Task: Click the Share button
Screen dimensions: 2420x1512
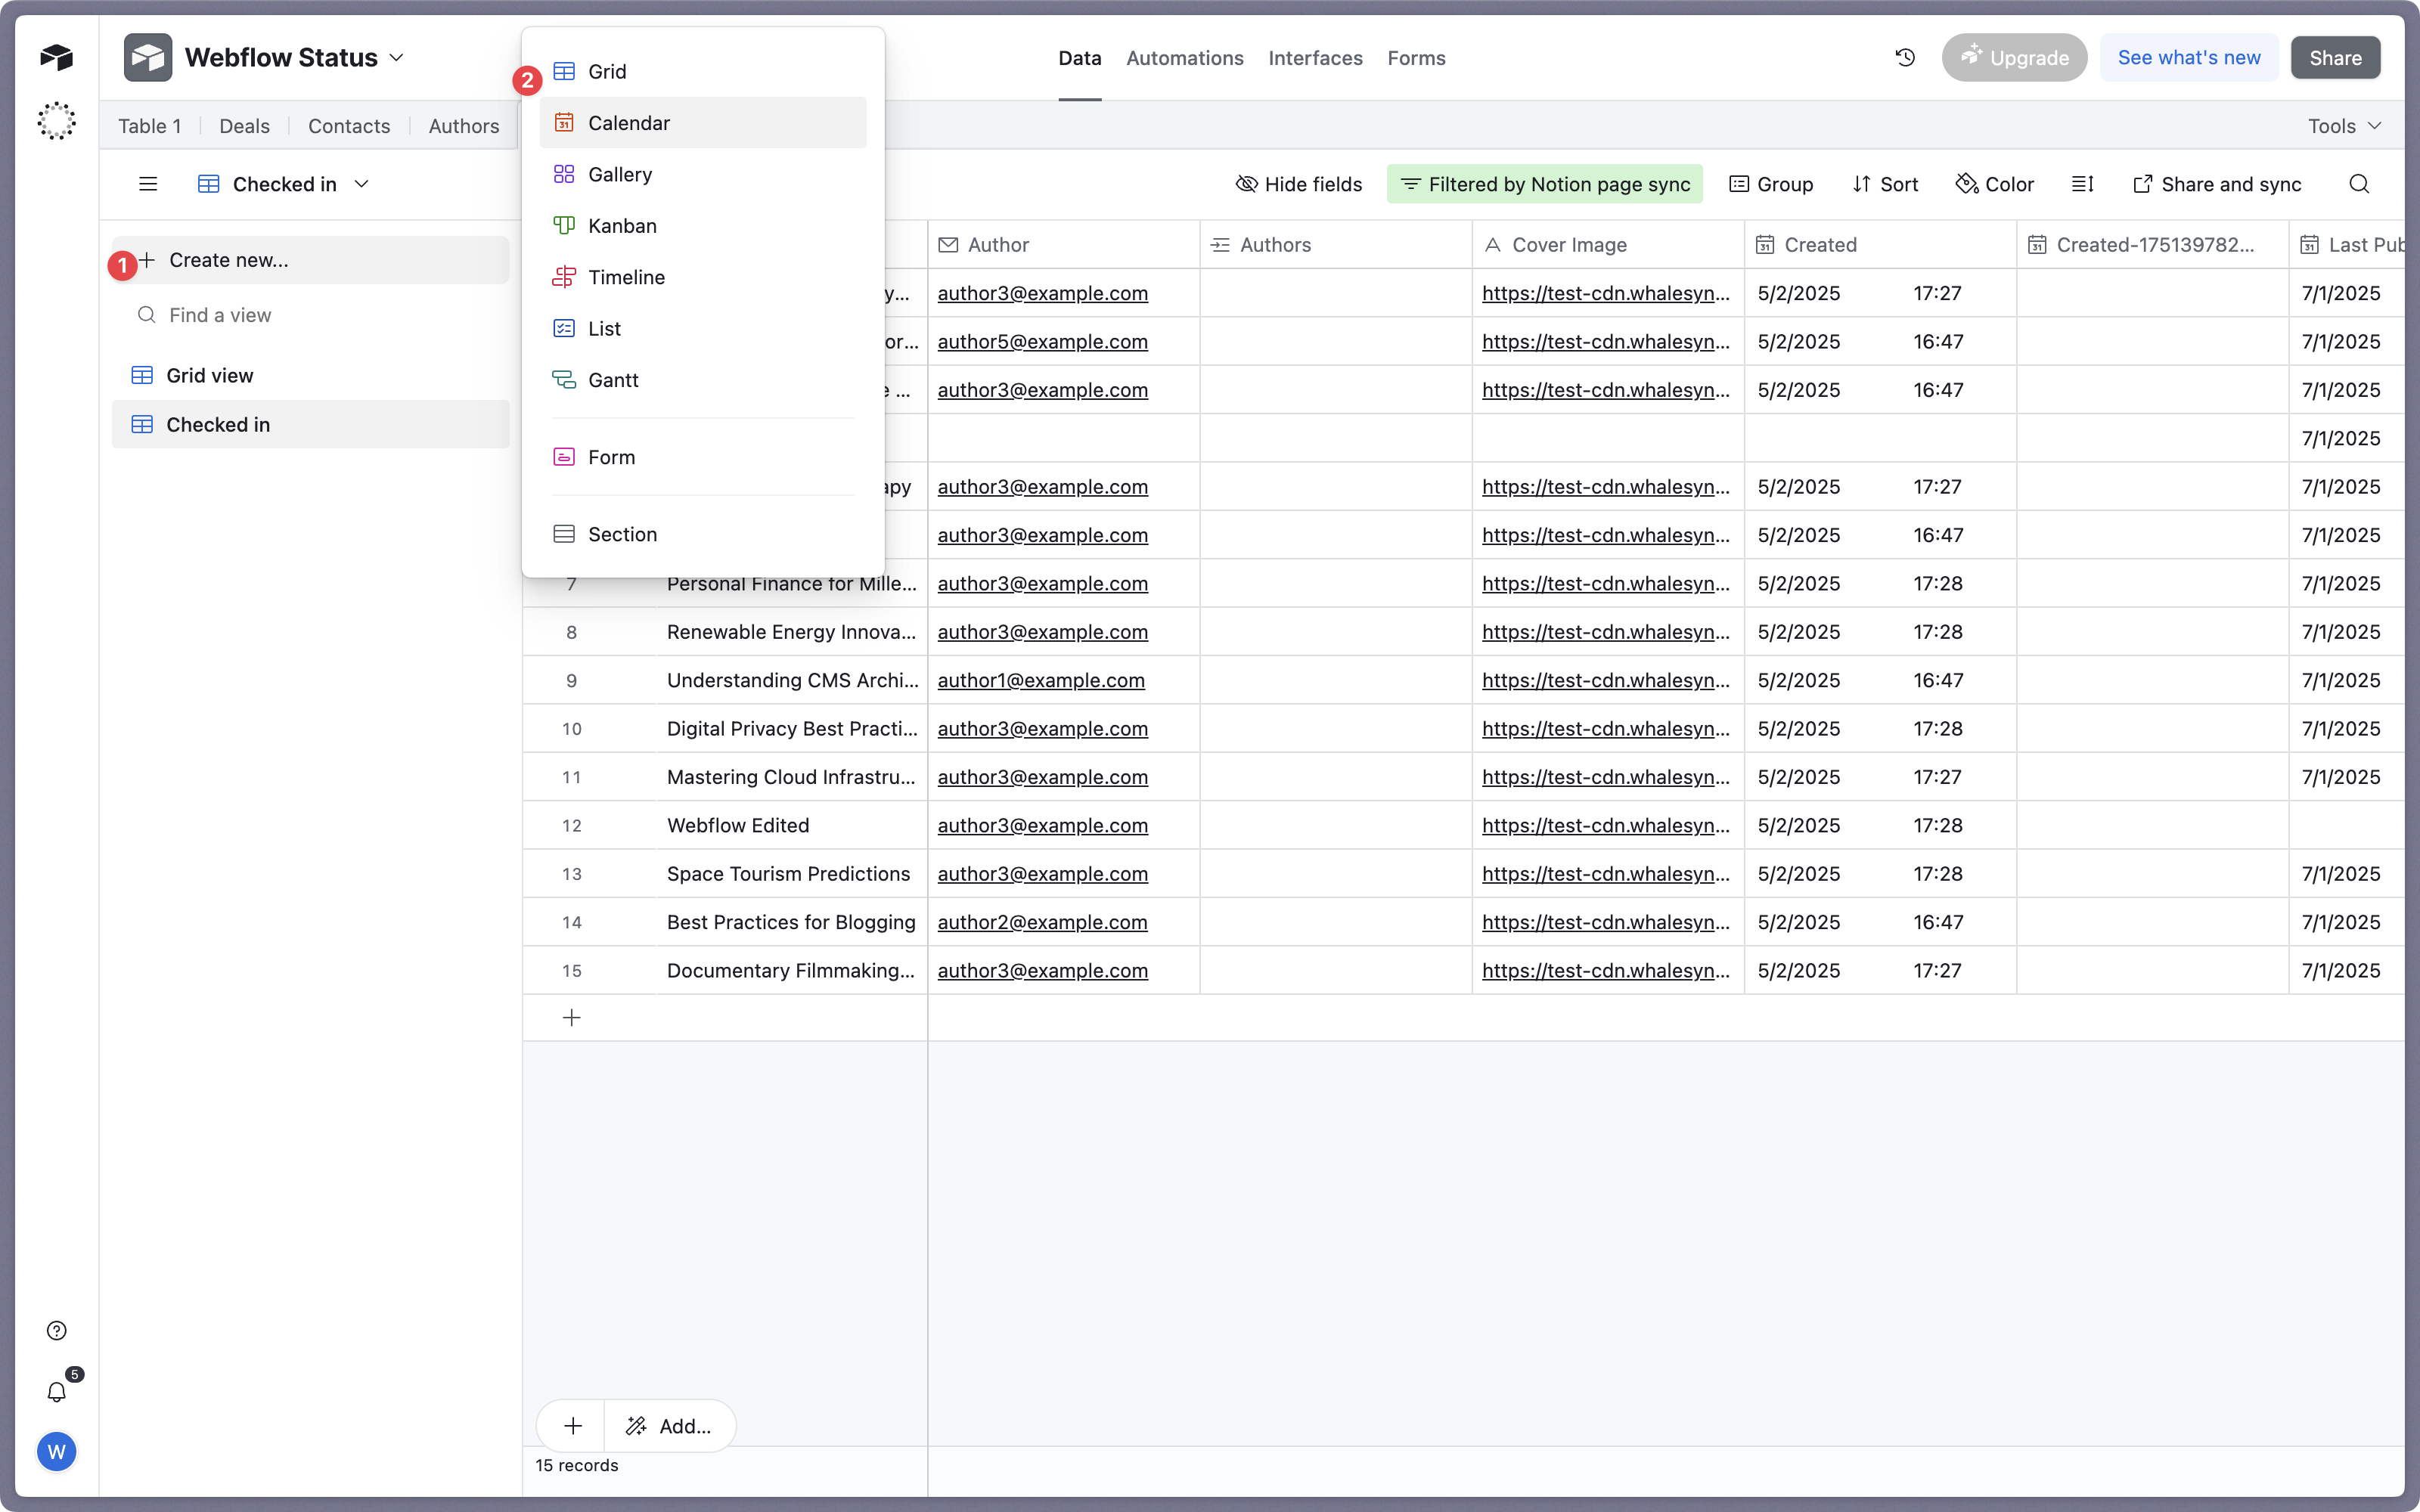Action: point(2334,58)
